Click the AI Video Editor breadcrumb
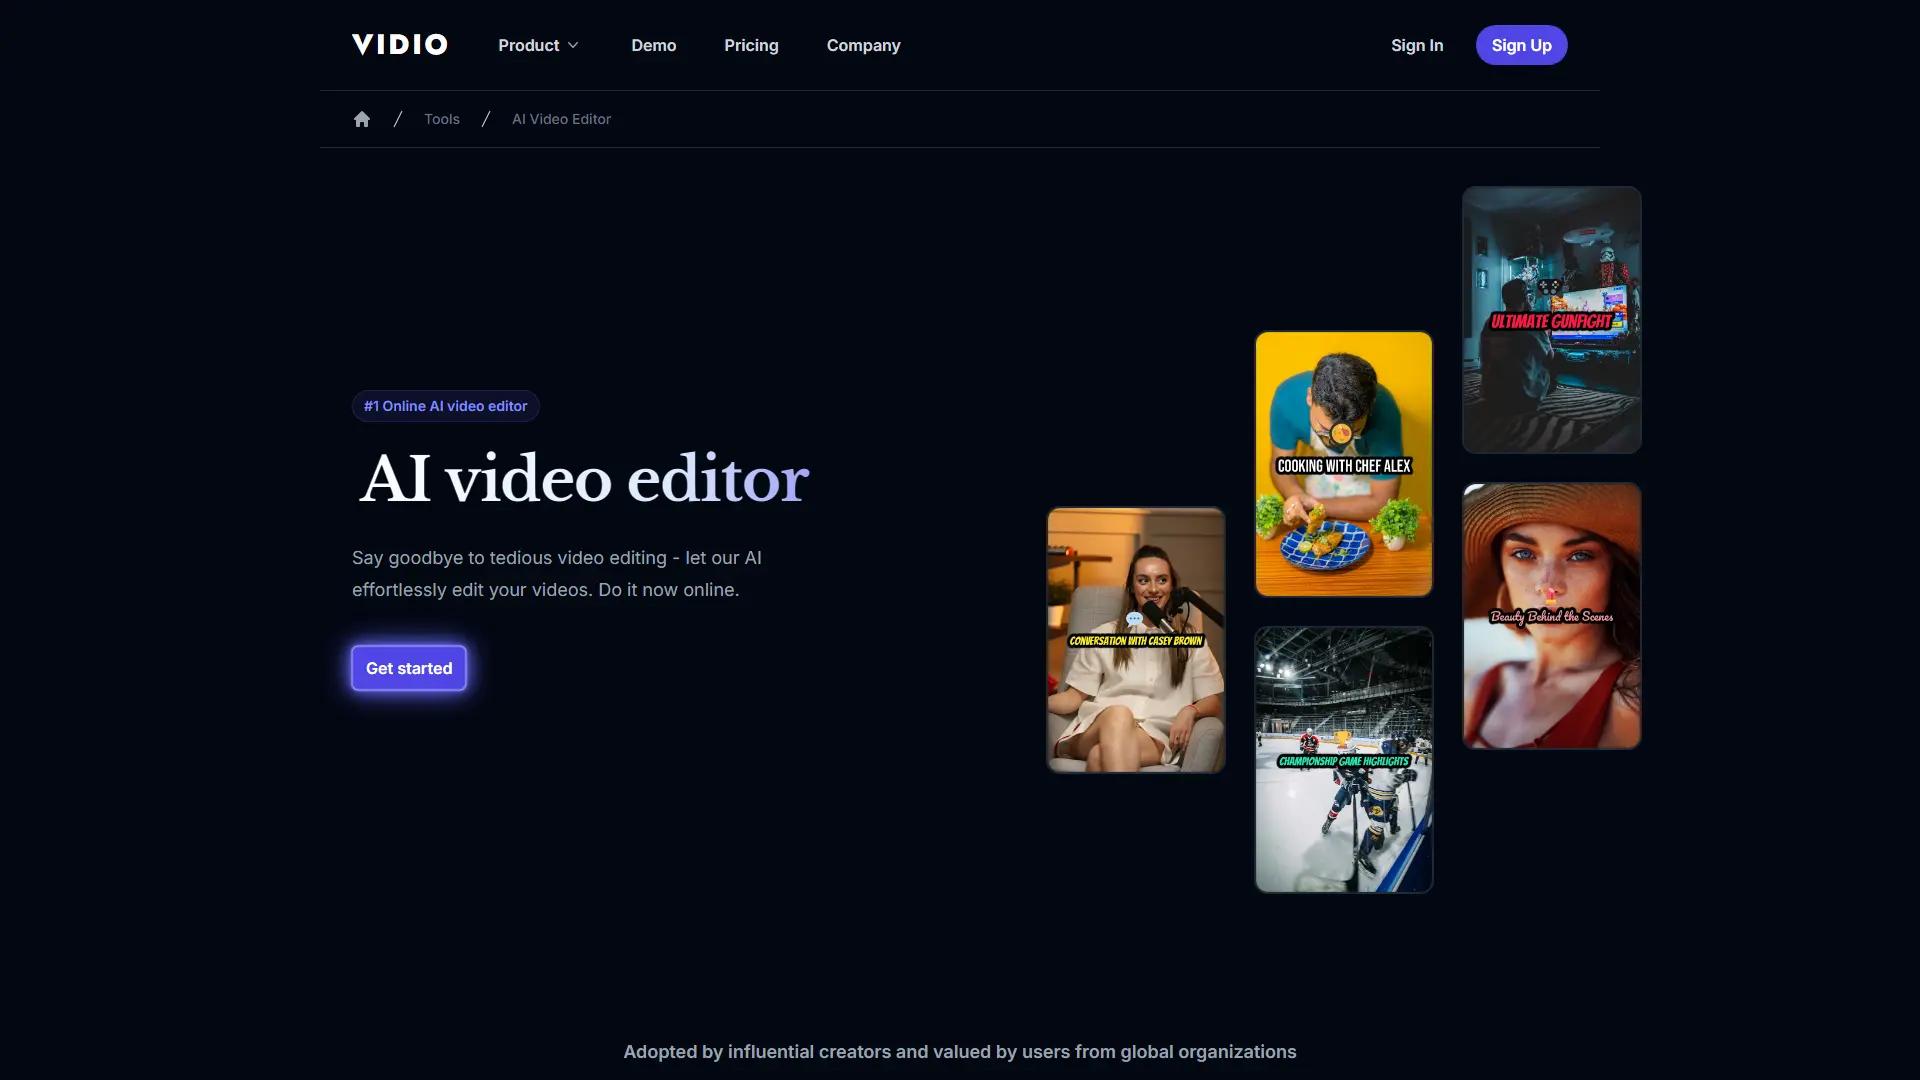Screen dimensions: 1920x1080 point(561,119)
